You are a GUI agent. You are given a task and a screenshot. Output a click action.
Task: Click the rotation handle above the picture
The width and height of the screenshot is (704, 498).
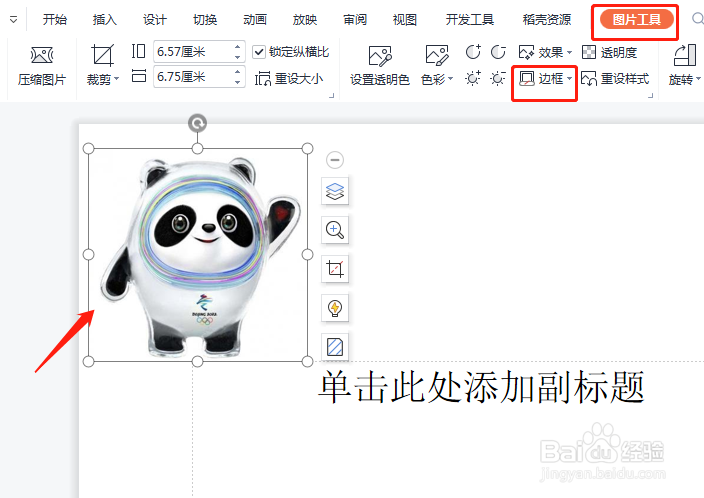(198, 123)
